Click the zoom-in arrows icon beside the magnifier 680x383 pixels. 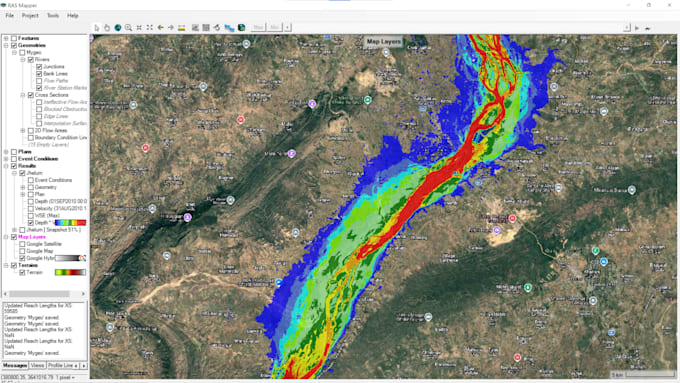pyautogui.click(x=139, y=28)
